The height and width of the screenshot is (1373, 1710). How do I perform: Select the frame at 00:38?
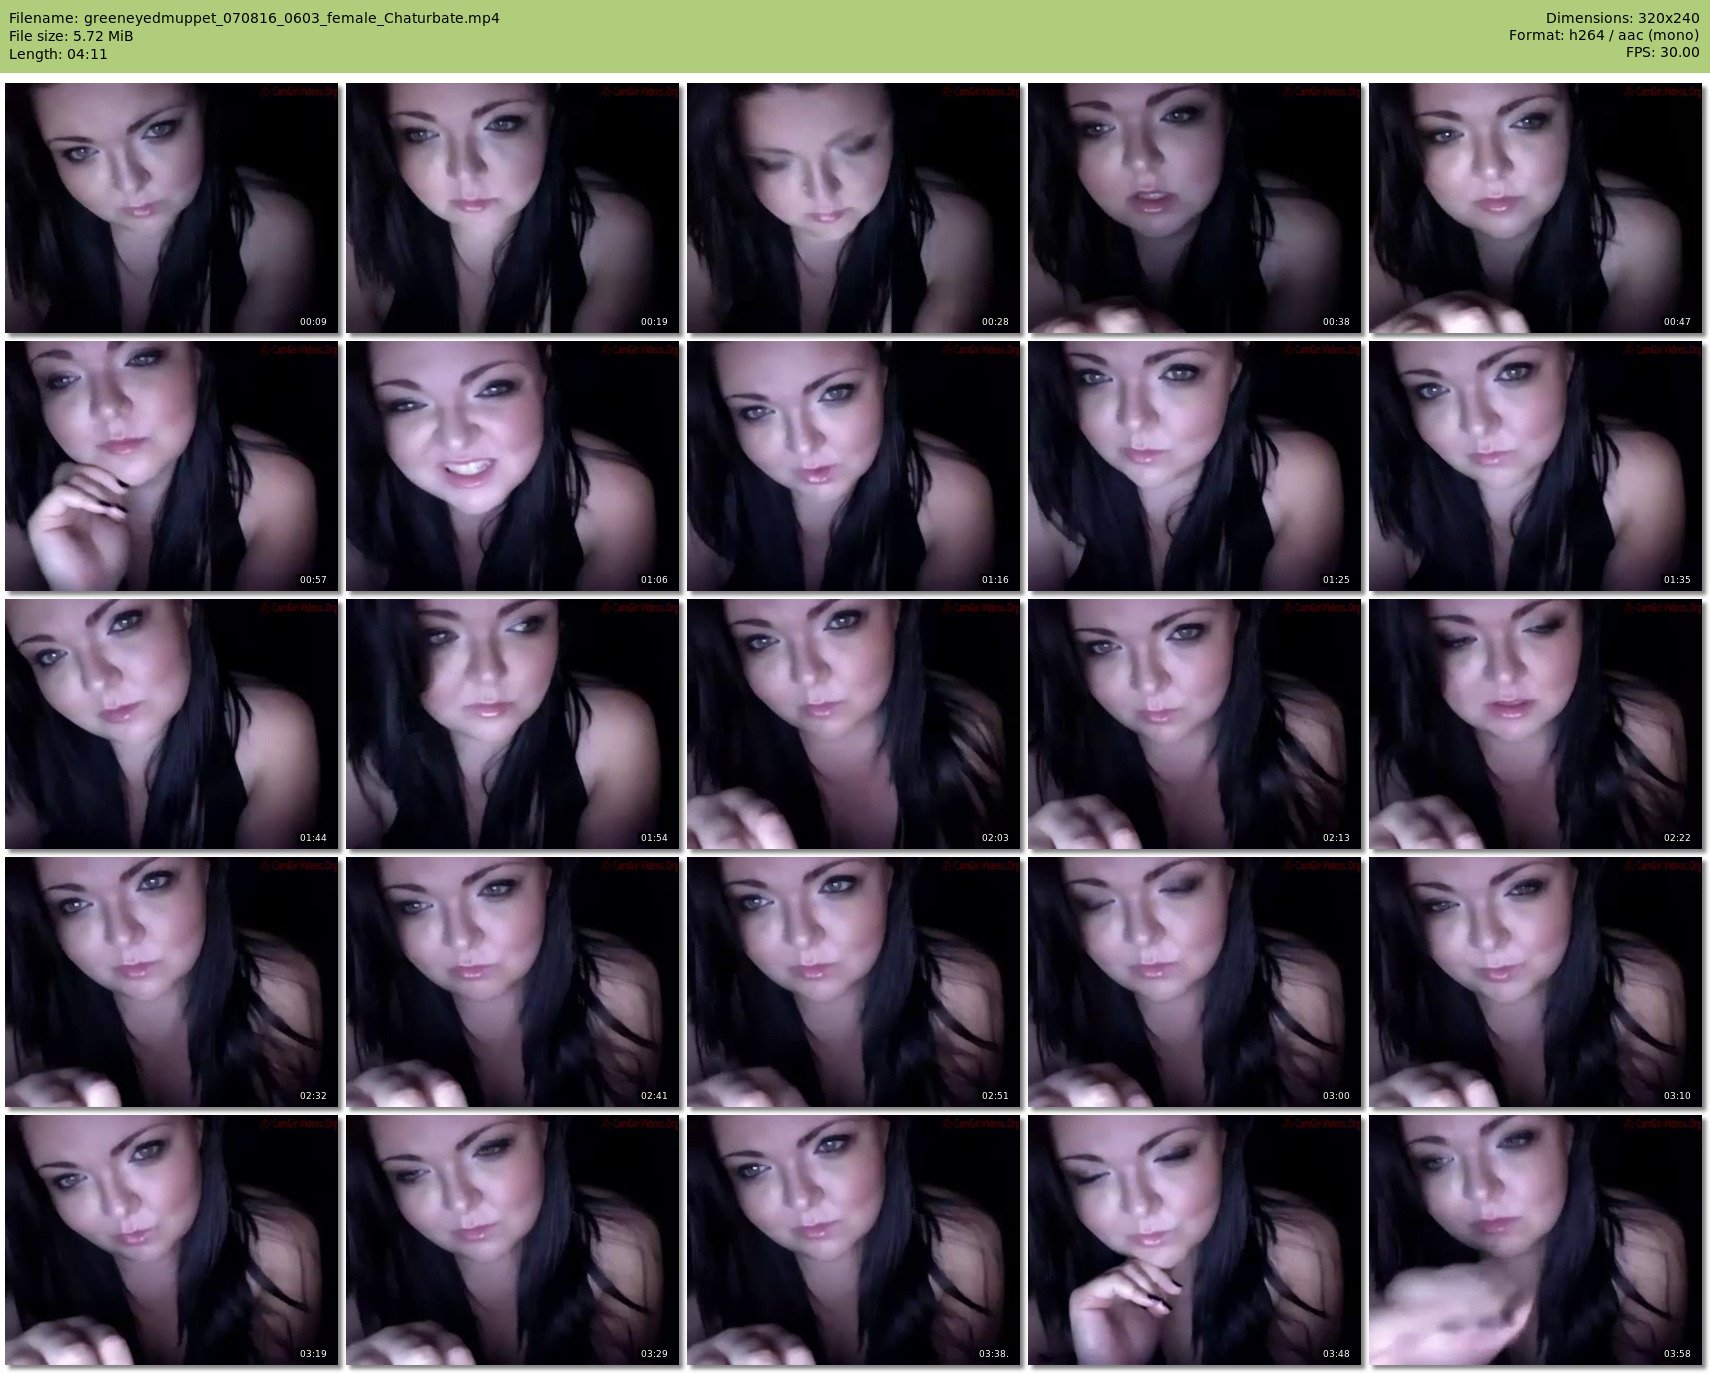click(1194, 208)
